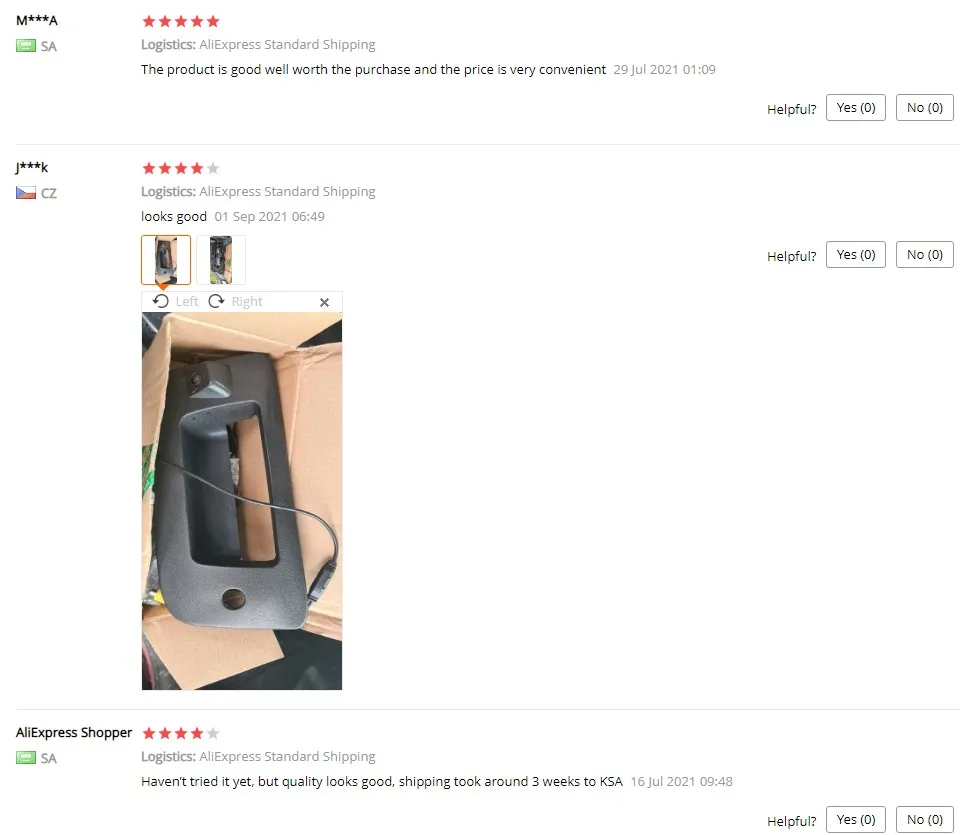Click the rotate Left icon above the photo
The width and height of the screenshot is (970, 835).
point(161,301)
